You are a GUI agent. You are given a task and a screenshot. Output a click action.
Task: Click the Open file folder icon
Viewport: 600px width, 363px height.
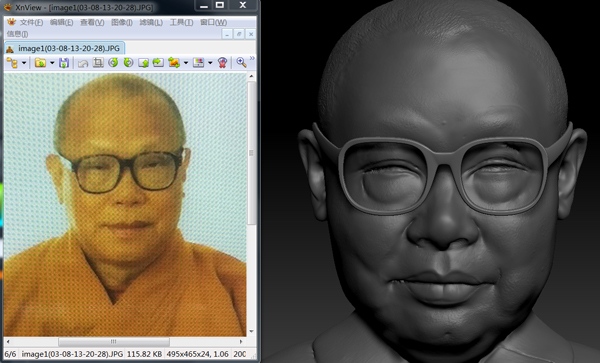tap(40, 63)
